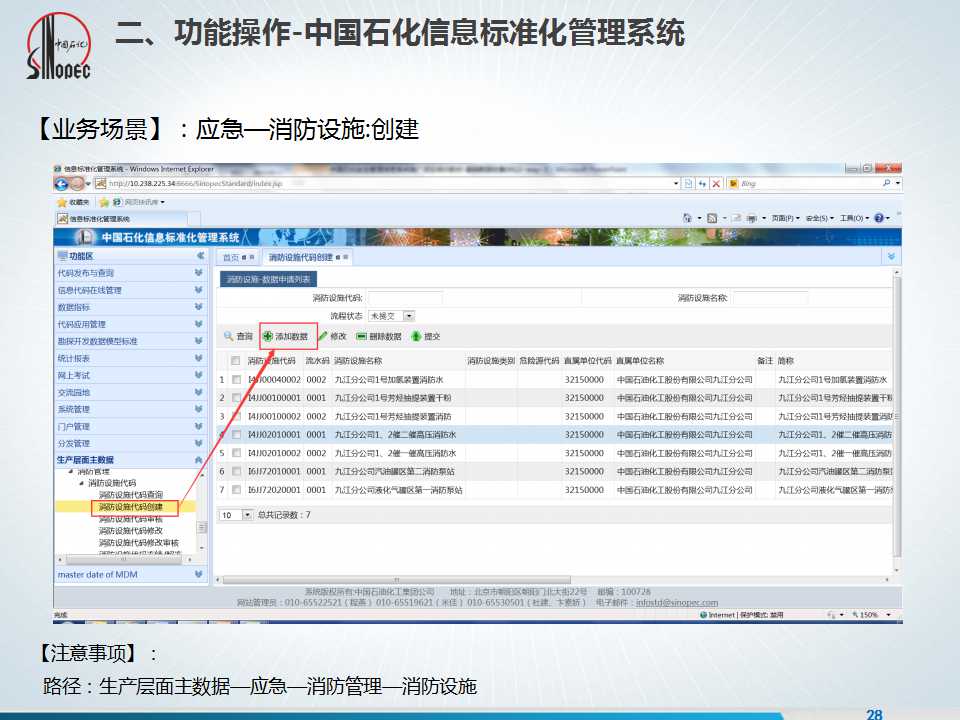Screen dimensions: 960x720
Task: Open the IE 安全(S) menu
Action: (820, 218)
